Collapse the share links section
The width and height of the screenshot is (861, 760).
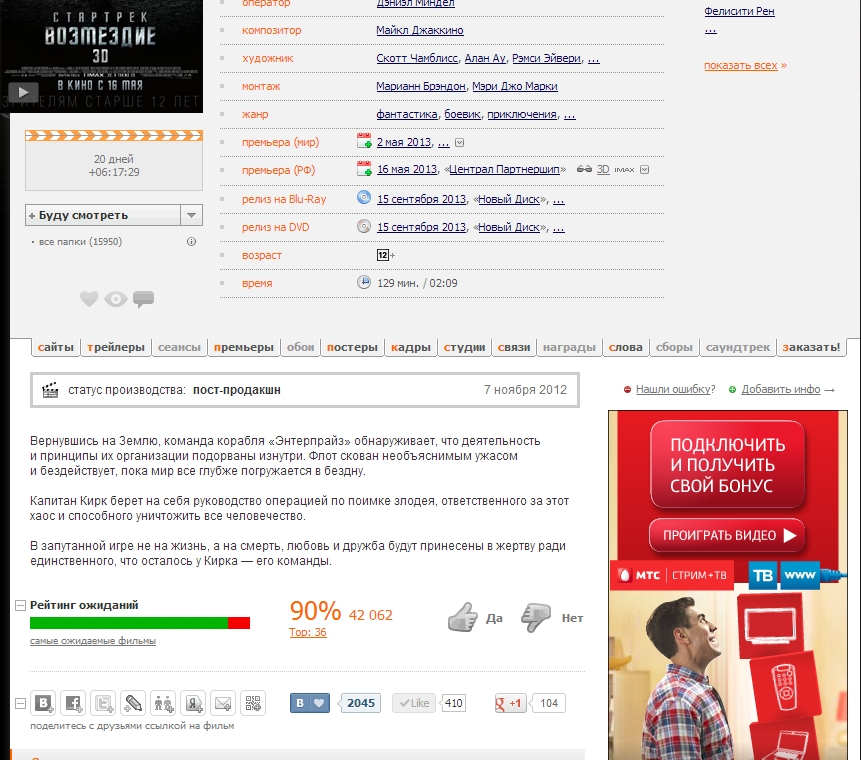pos(20,703)
